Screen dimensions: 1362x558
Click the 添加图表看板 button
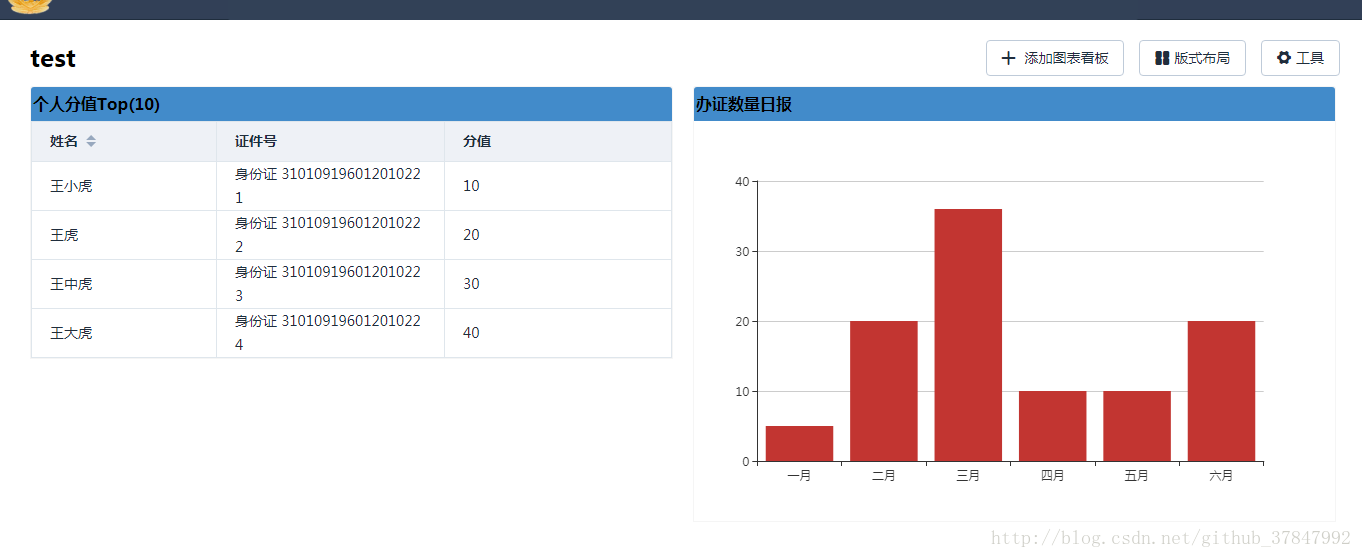pyautogui.click(x=1055, y=58)
